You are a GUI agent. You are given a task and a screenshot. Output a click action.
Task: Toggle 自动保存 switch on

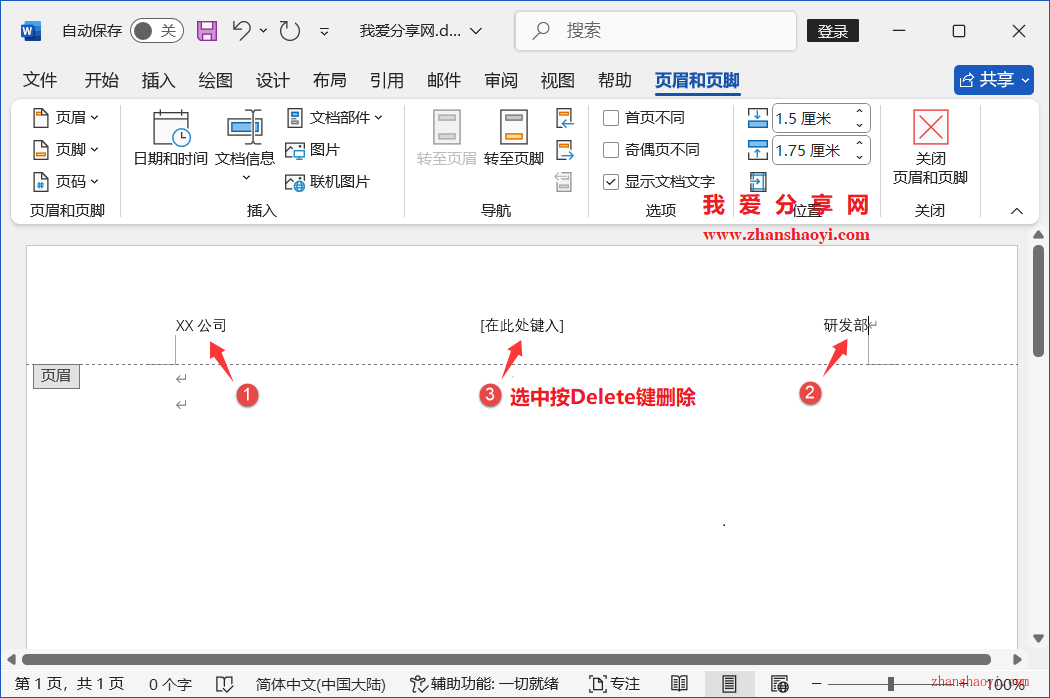[x=157, y=31]
